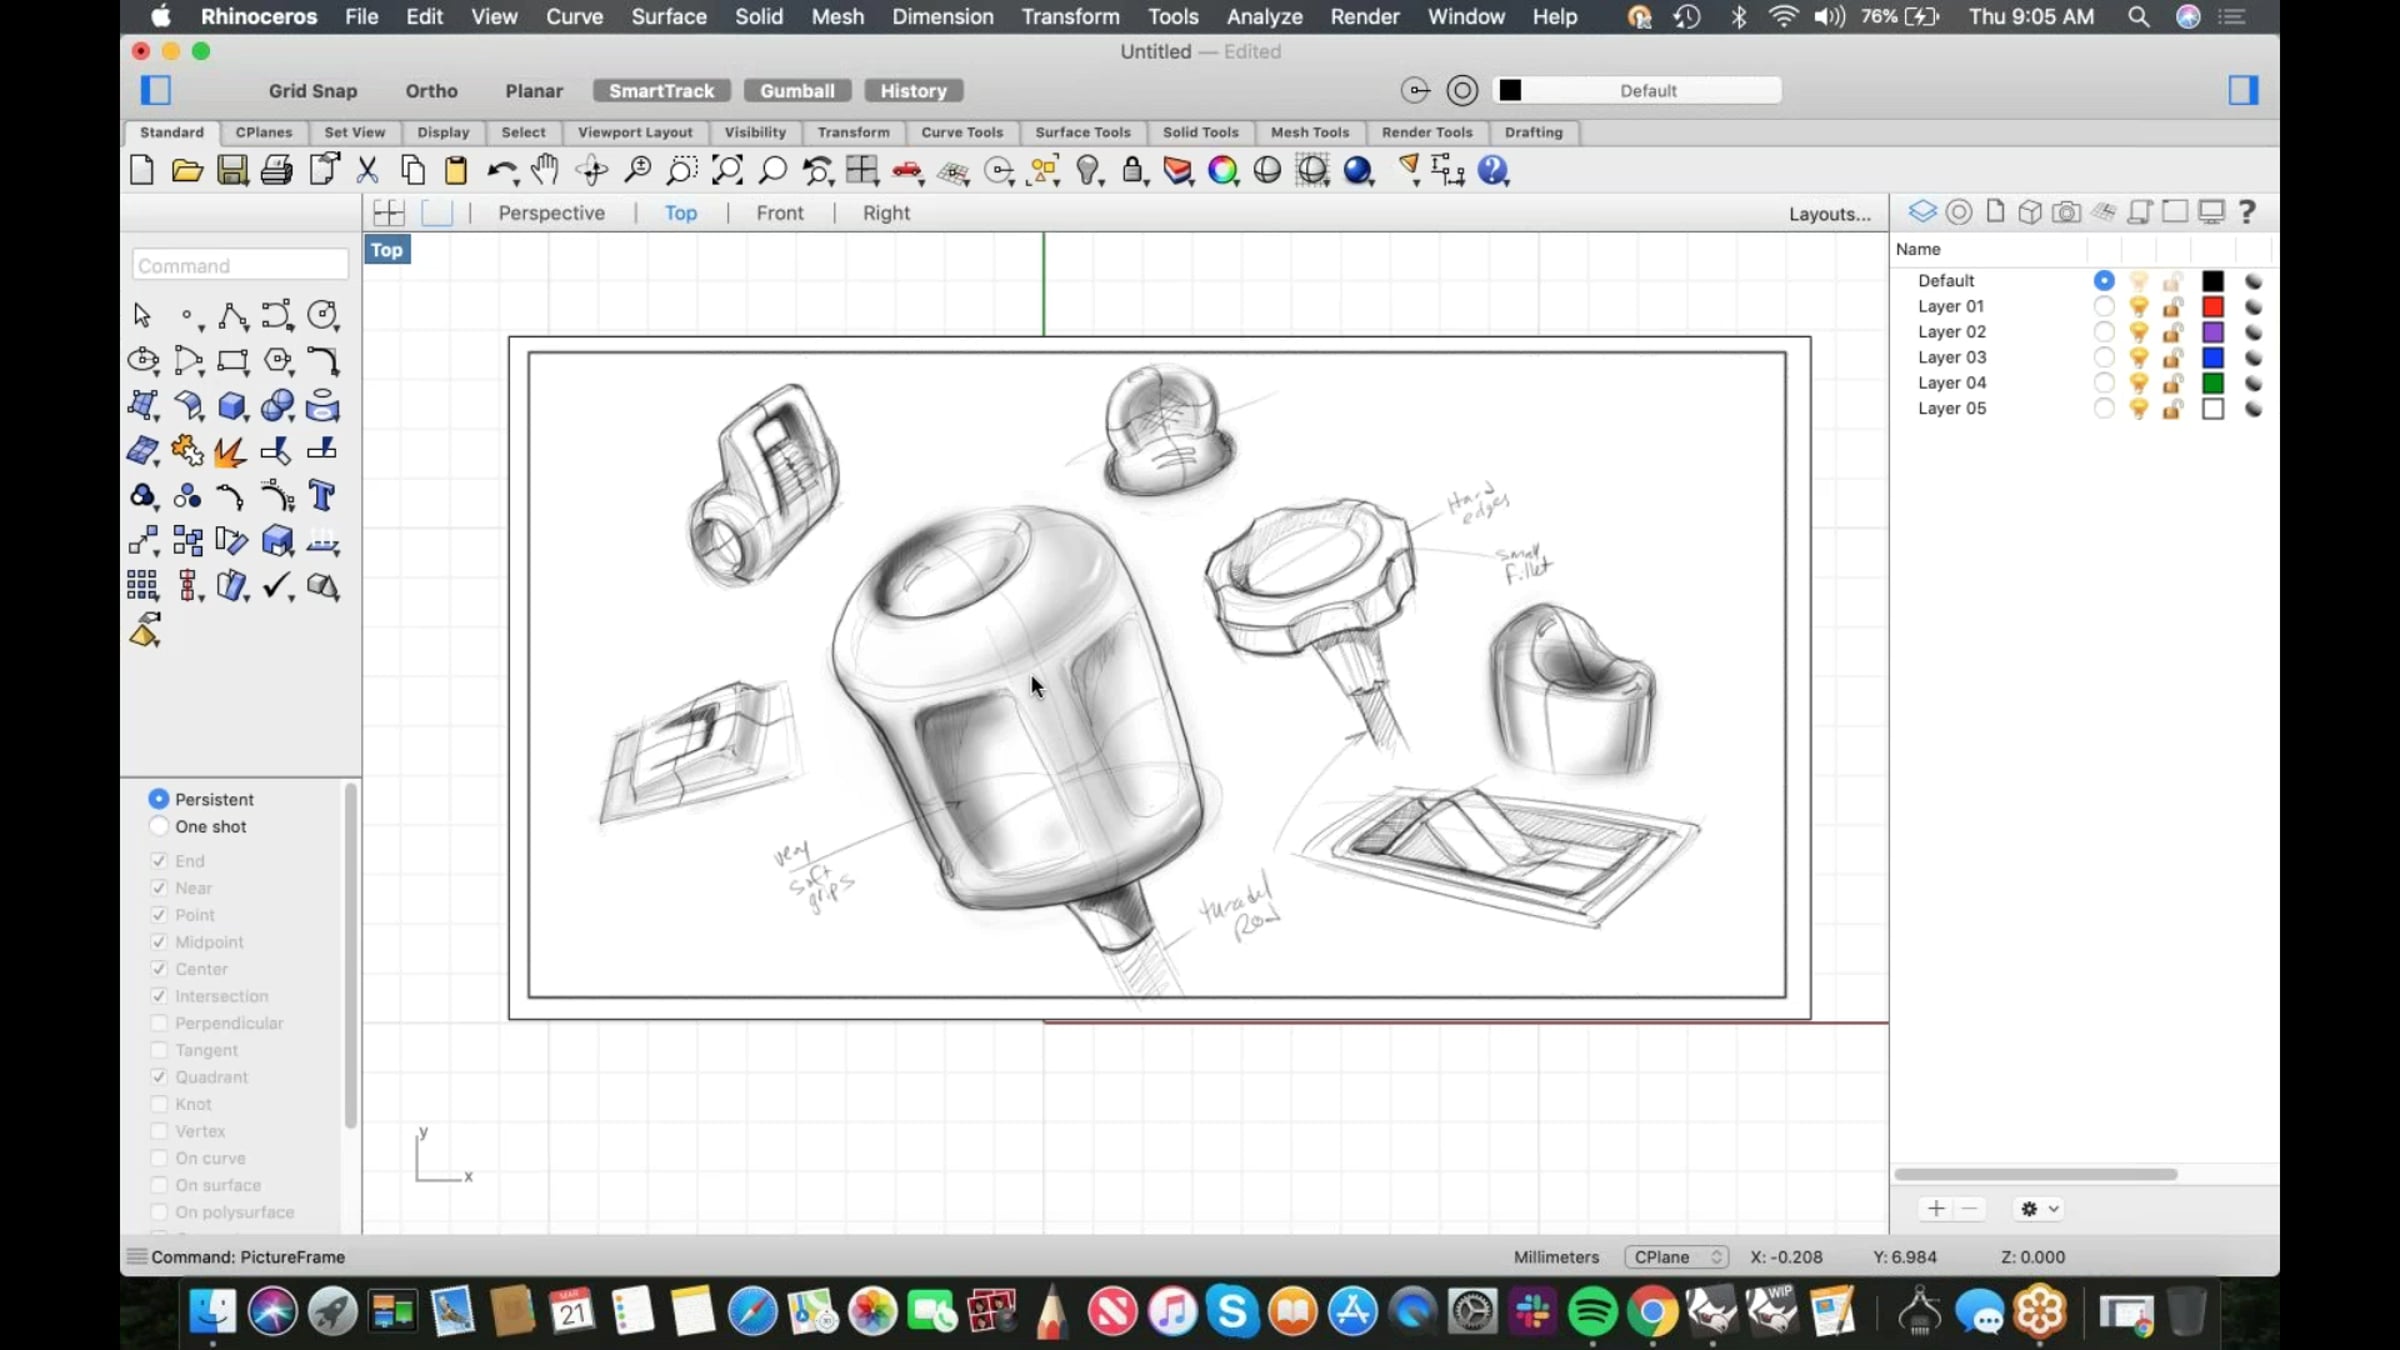Change the purple color swatch of Layer 02
Screen dimensions: 2400x1350
click(x=2213, y=332)
